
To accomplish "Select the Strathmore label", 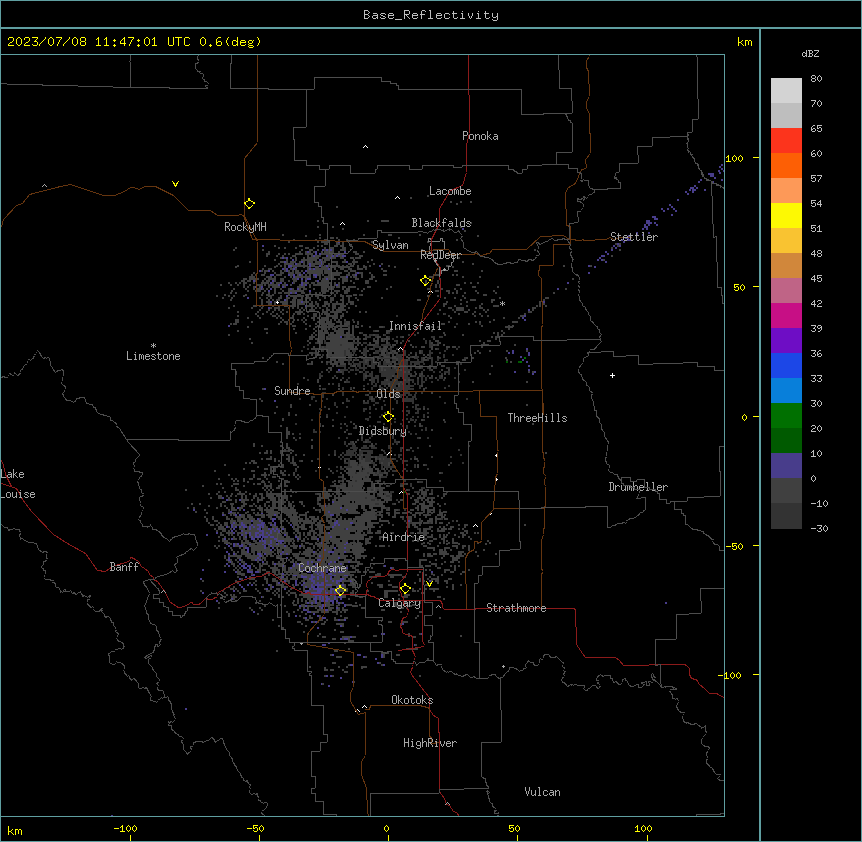I will (x=516, y=608).
